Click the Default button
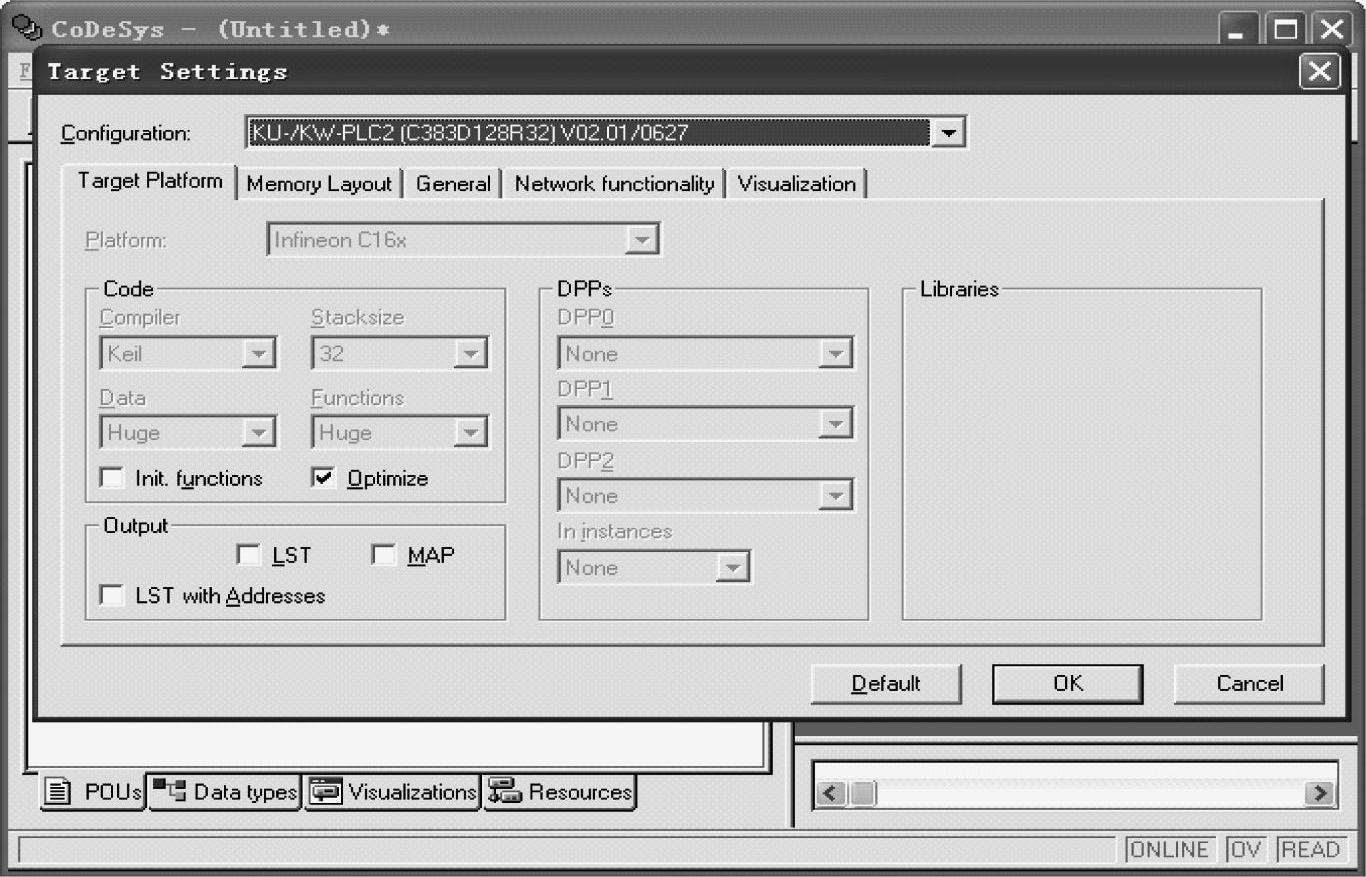This screenshot has height=877, width=1366. point(886,684)
